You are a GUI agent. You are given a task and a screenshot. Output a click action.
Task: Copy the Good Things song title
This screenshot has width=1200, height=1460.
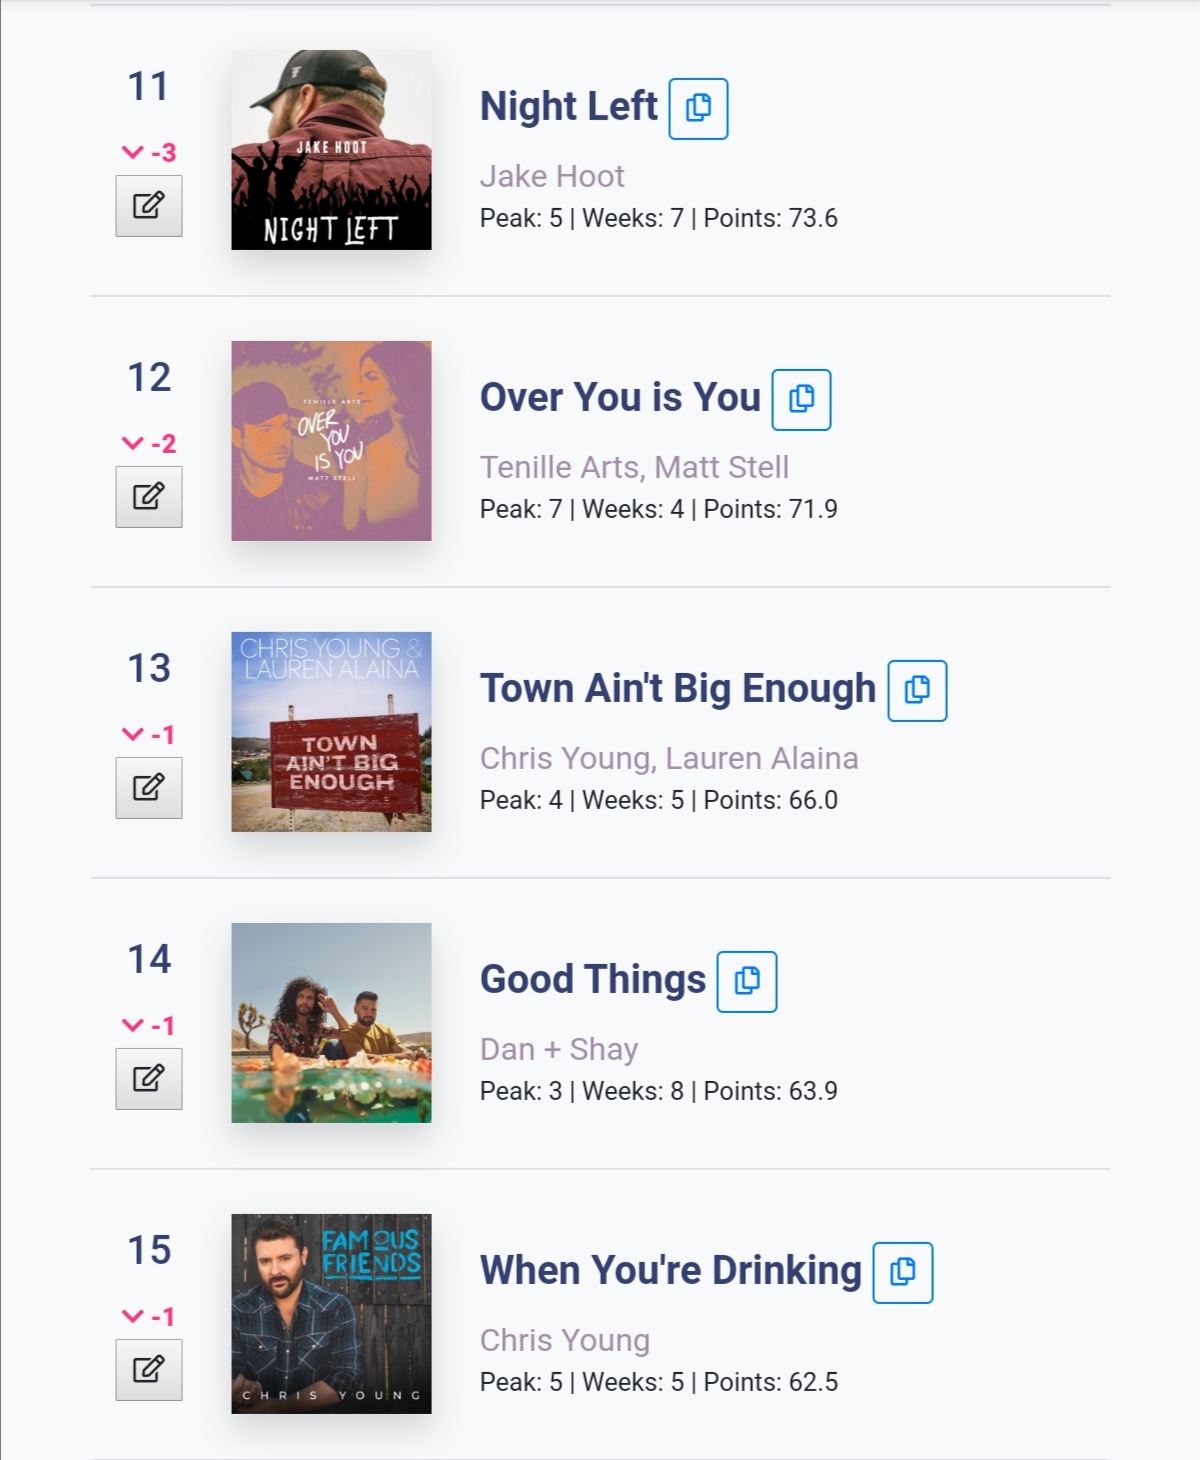(x=747, y=981)
